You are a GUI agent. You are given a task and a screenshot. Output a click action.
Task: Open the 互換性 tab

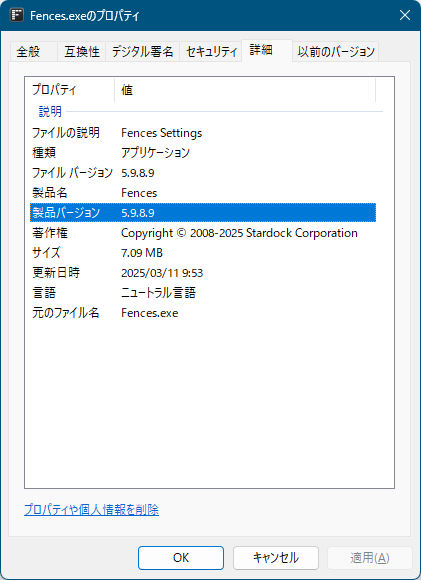[82, 51]
